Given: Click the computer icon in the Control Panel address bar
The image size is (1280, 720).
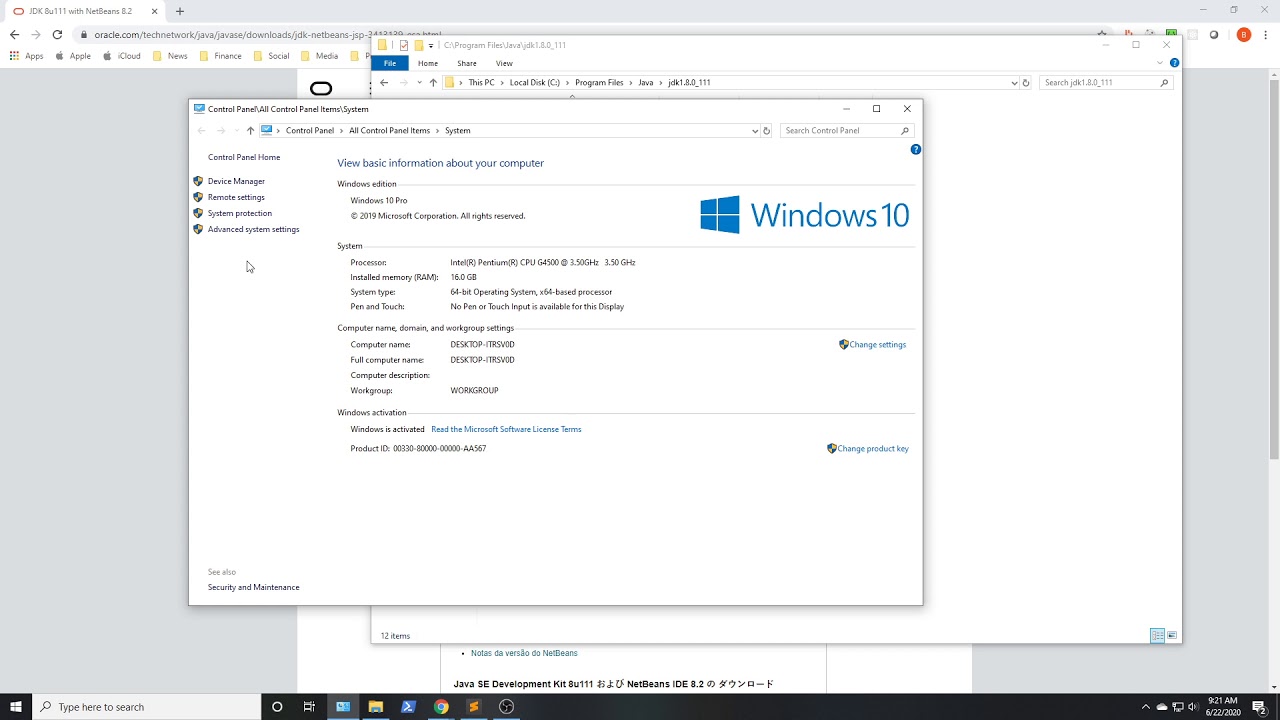Looking at the screenshot, I should [x=267, y=130].
